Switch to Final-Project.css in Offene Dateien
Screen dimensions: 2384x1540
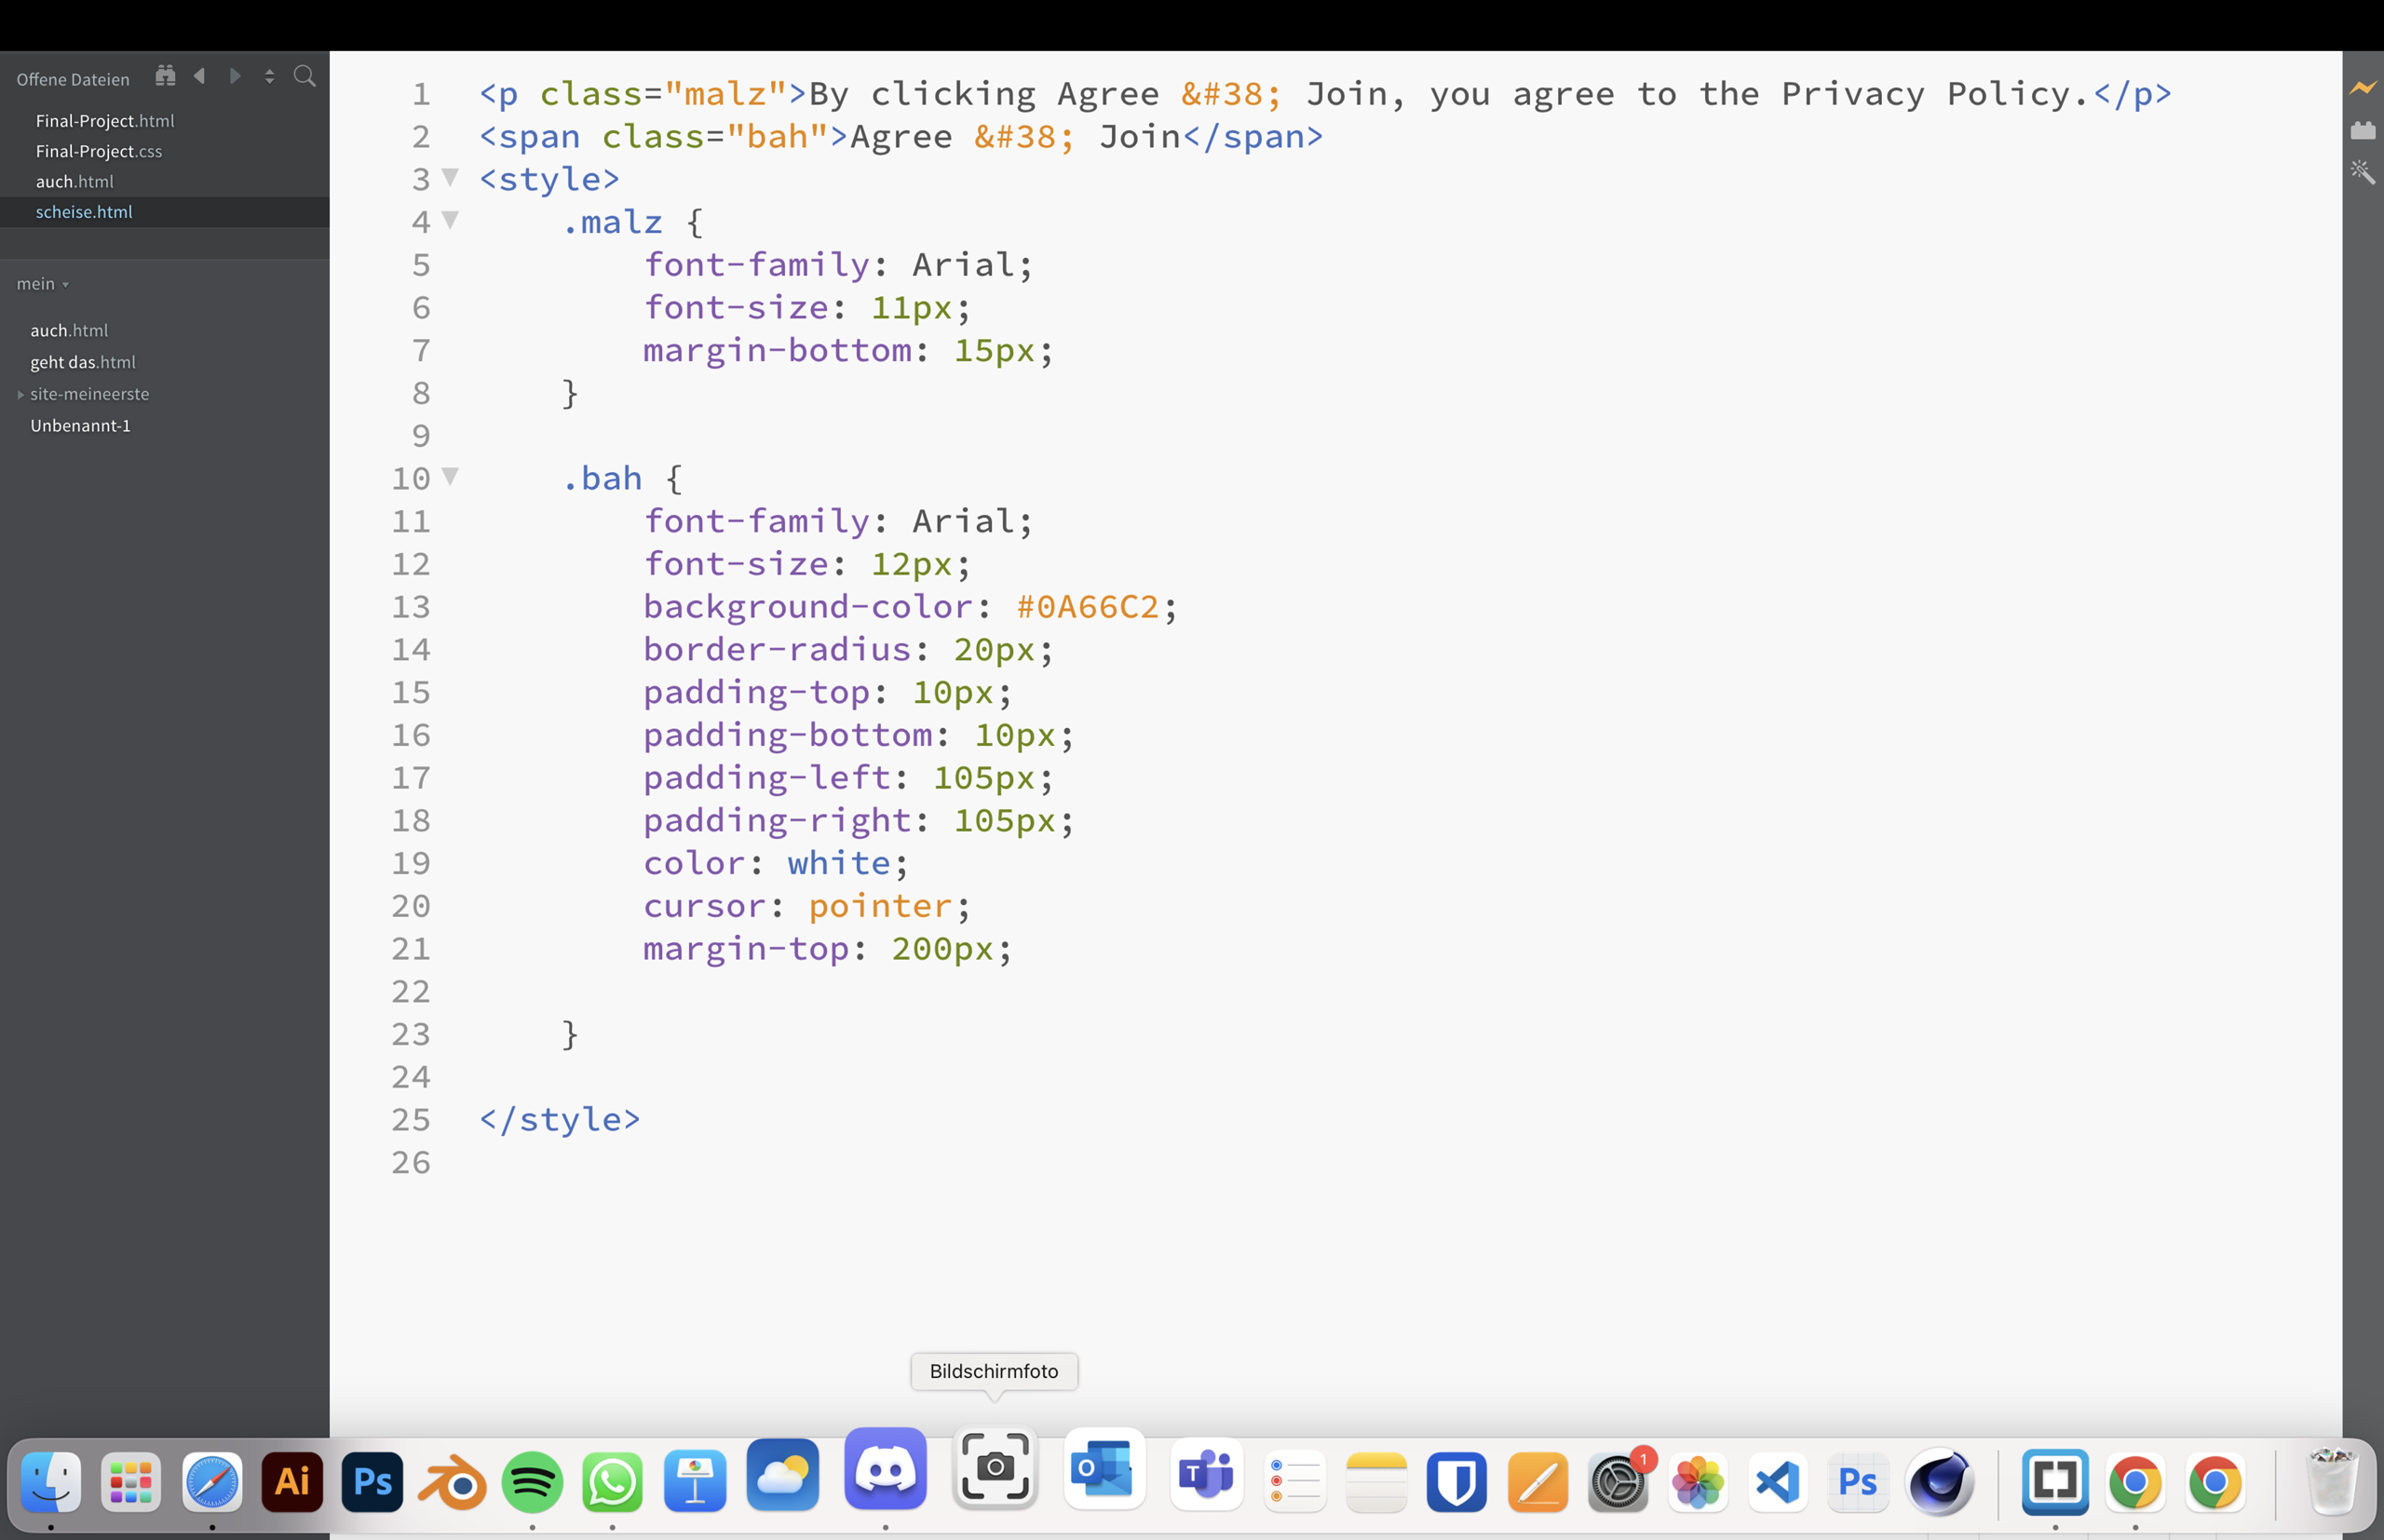coord(99,151)
